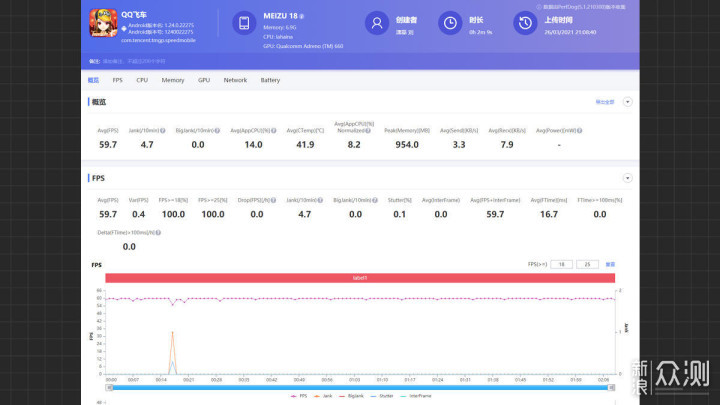This screenshot has width=720, height=405.
Task: Click the upload time history icon
Action: tap(524, 23)
